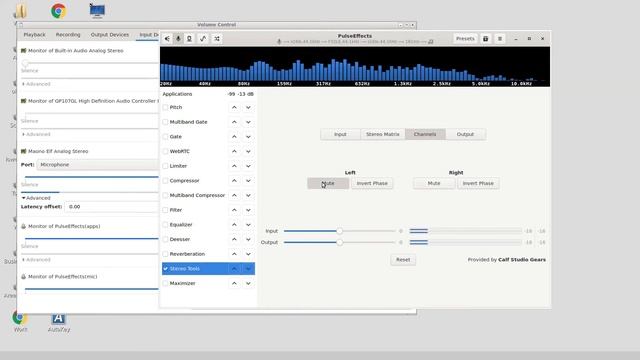Enable the Deesser checkbox
This screenshot has height=360, width=640.
[x=165, y=240]
